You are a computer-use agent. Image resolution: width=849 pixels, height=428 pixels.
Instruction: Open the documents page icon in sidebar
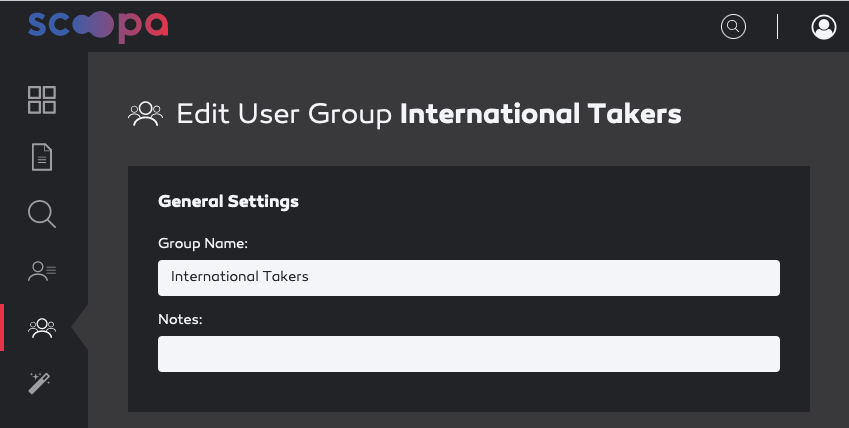pyautogui.click(x=42, y=157)
